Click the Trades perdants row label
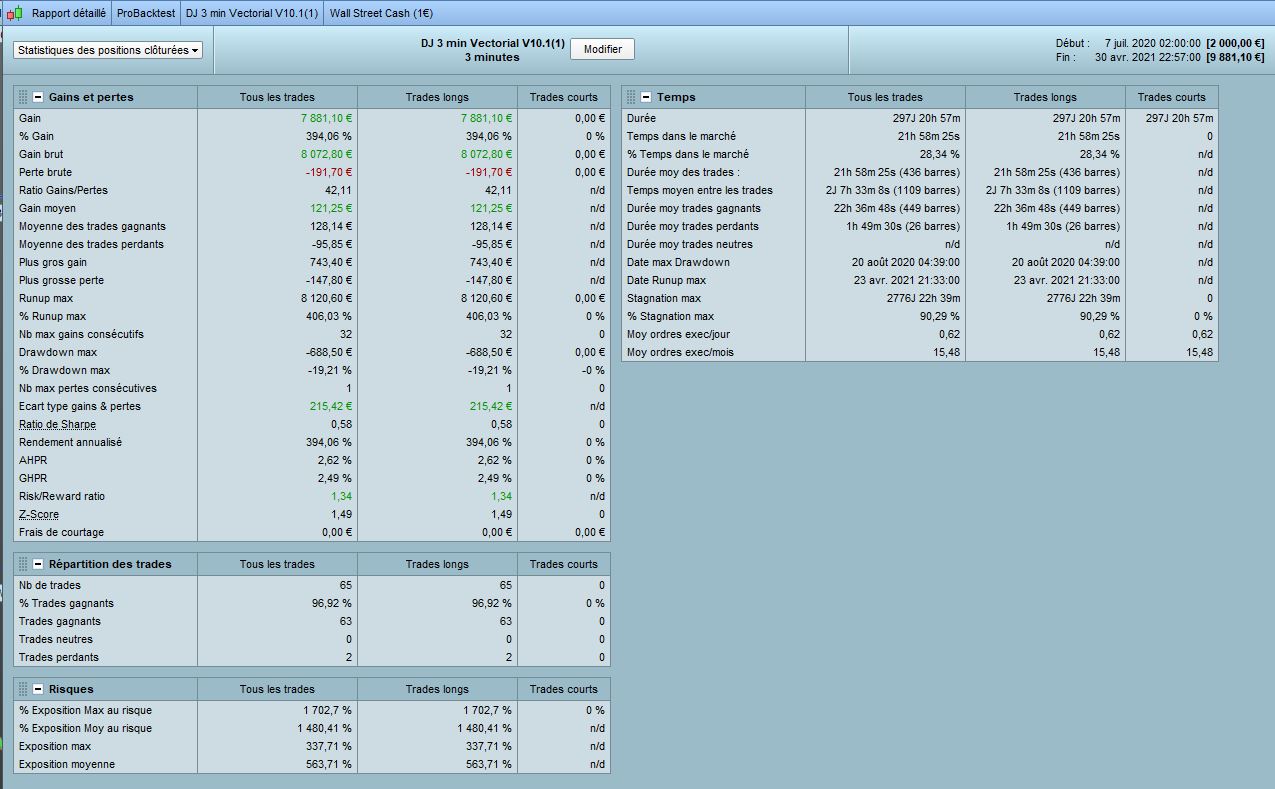 [x=59, y=657]
